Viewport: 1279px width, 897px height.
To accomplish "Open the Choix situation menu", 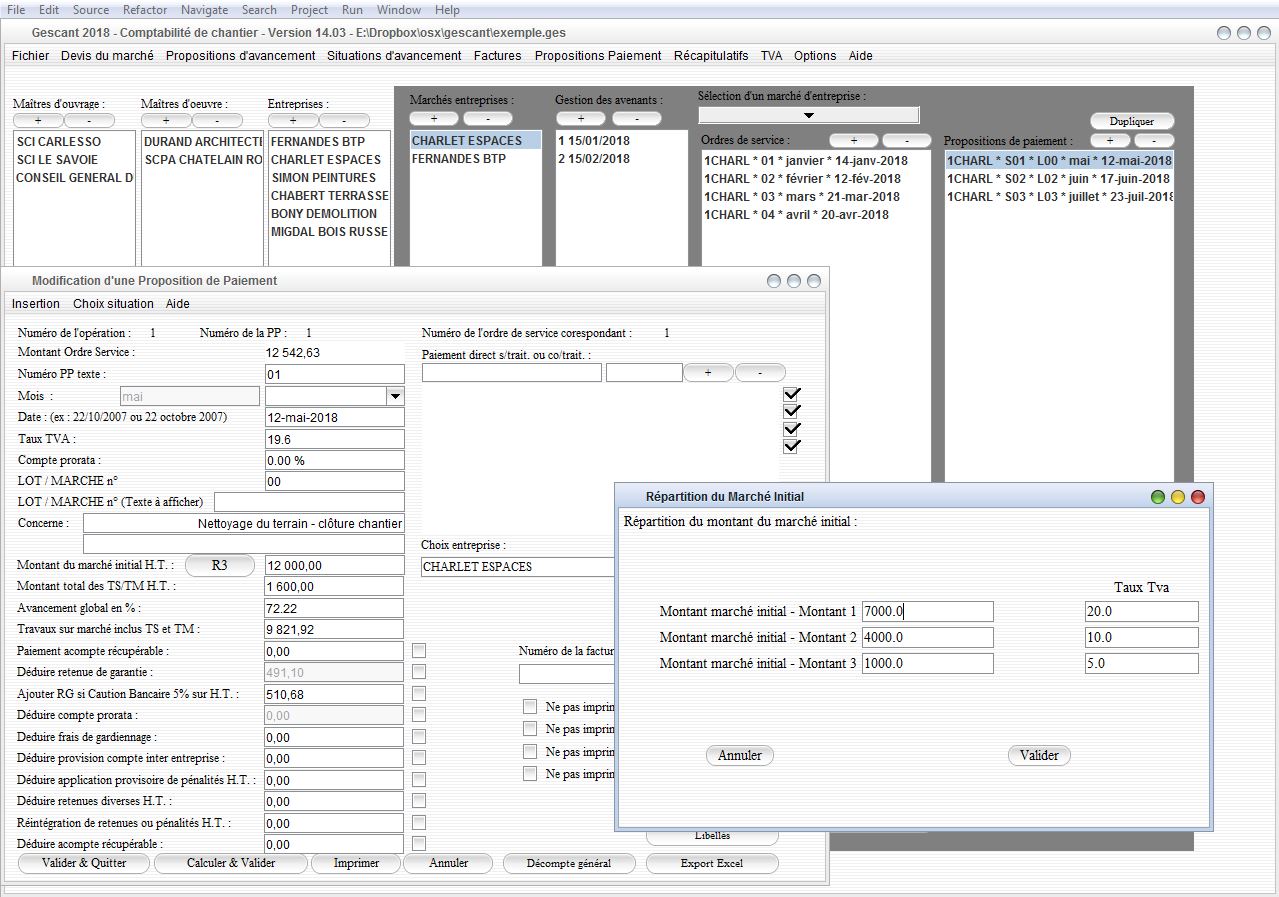I will pos(113,304).
